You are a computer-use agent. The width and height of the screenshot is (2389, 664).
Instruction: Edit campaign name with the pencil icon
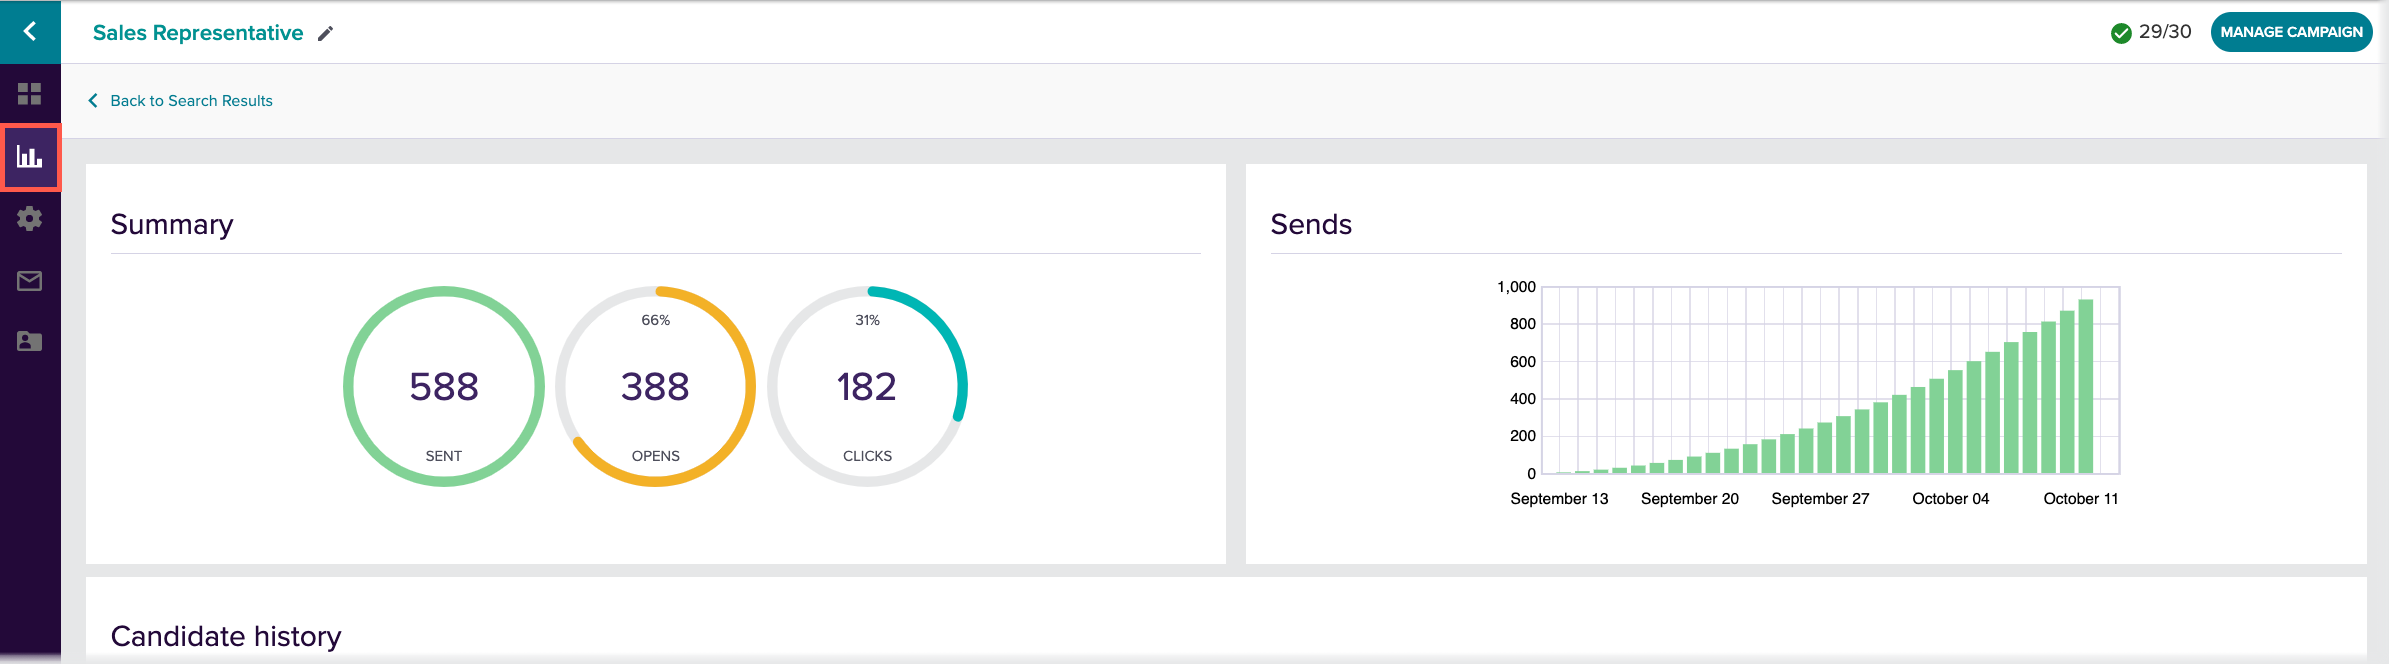[x=325, y=34]
